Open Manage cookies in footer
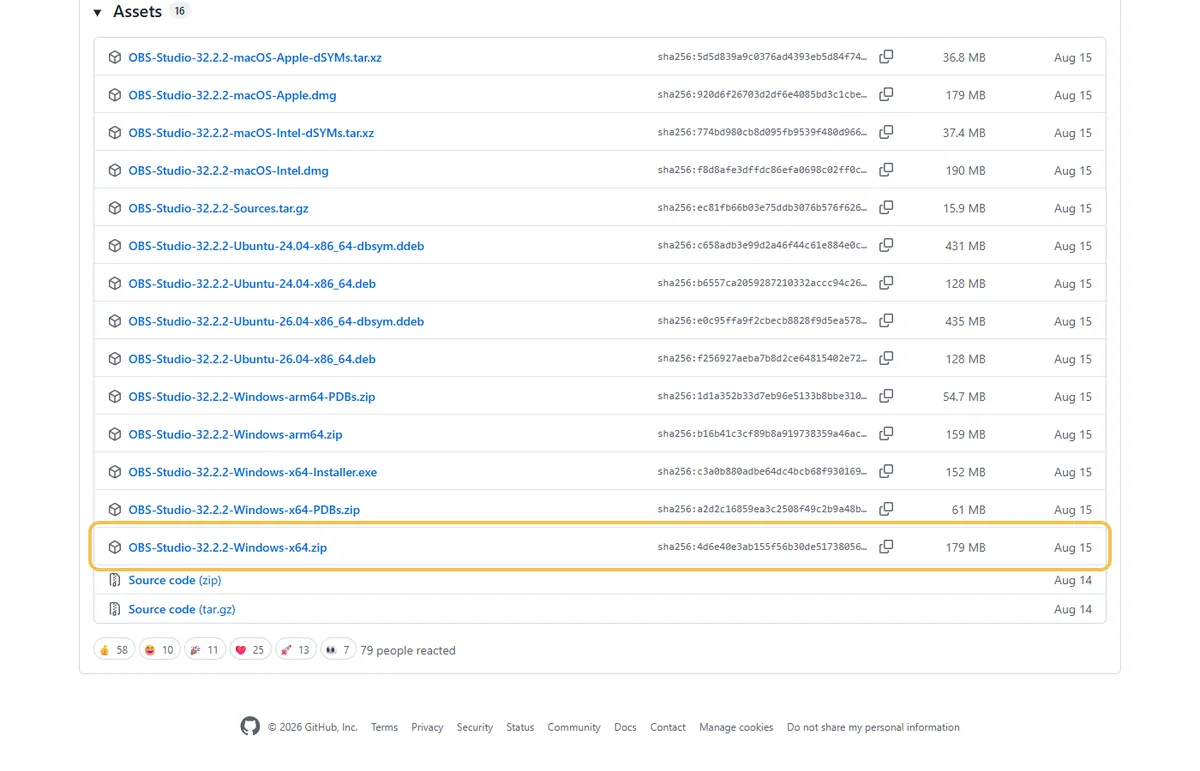This screenshot has width=1200, height=771. (x=736, y=727)
